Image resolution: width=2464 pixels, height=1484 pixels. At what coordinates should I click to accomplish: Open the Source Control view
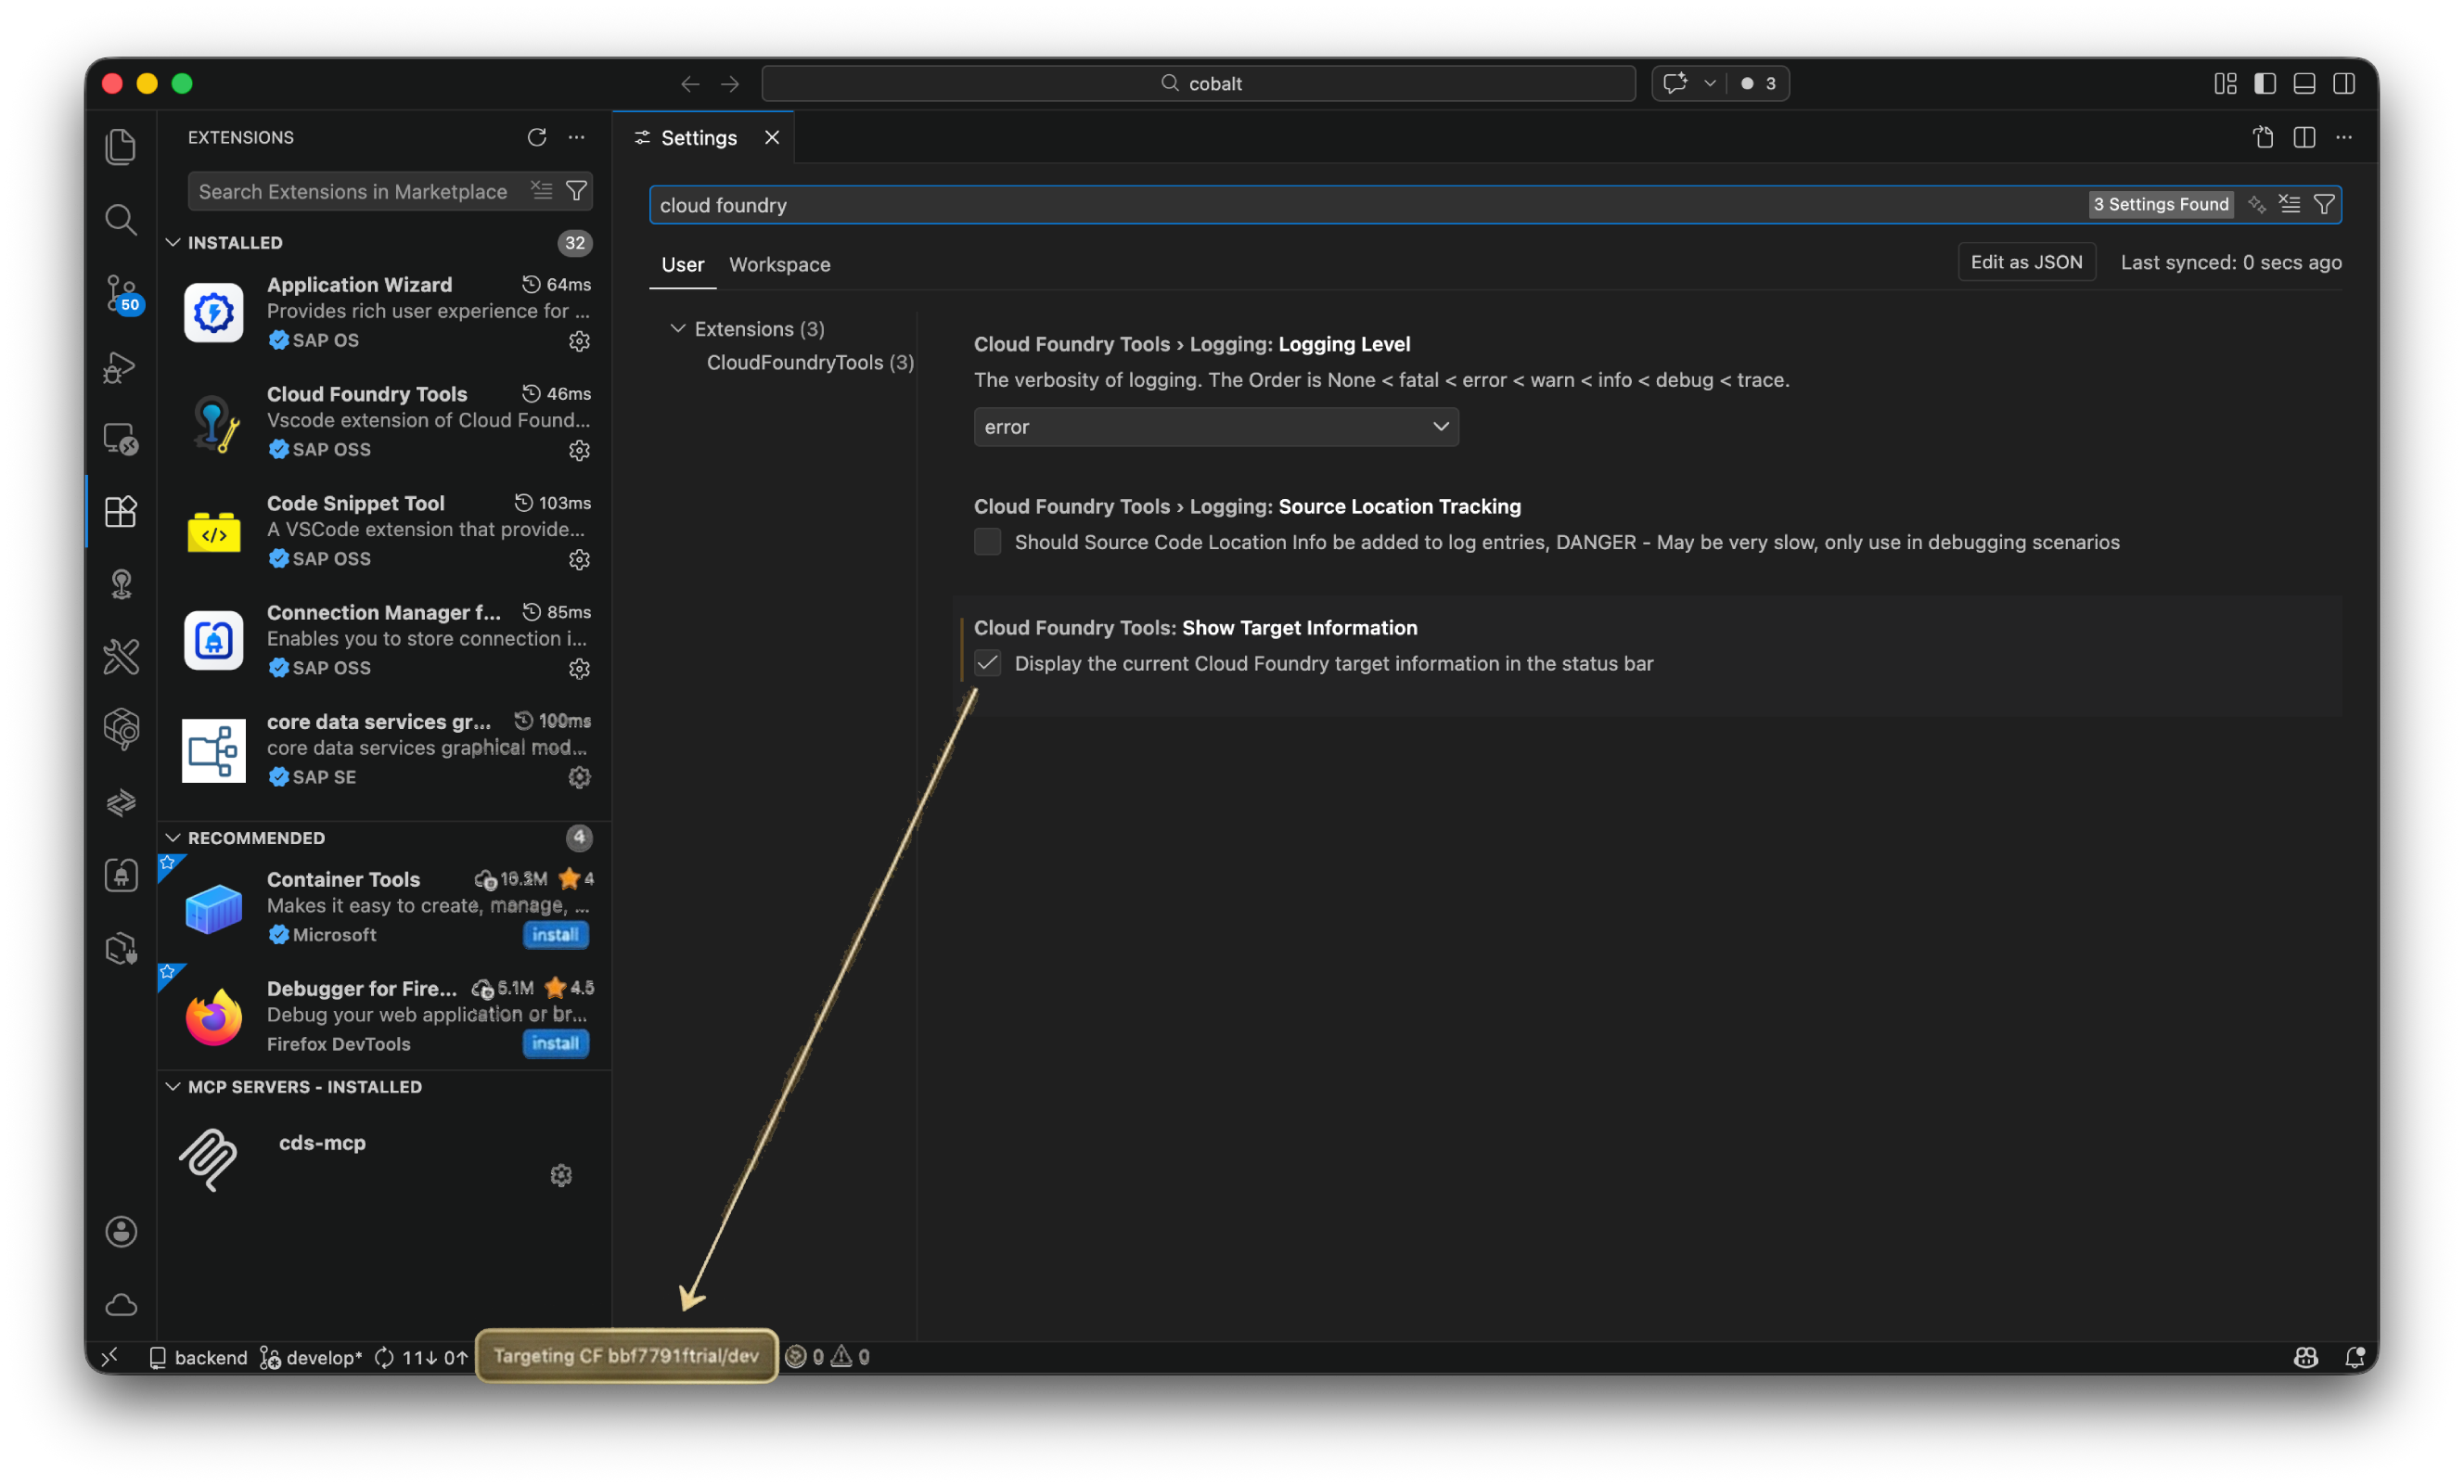click(121, 293)
